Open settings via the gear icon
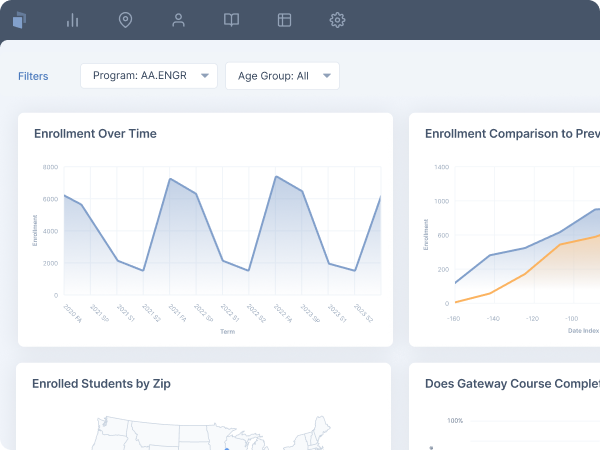The height and width of the screenshot is (450, 600). click(x=337, y=20)
